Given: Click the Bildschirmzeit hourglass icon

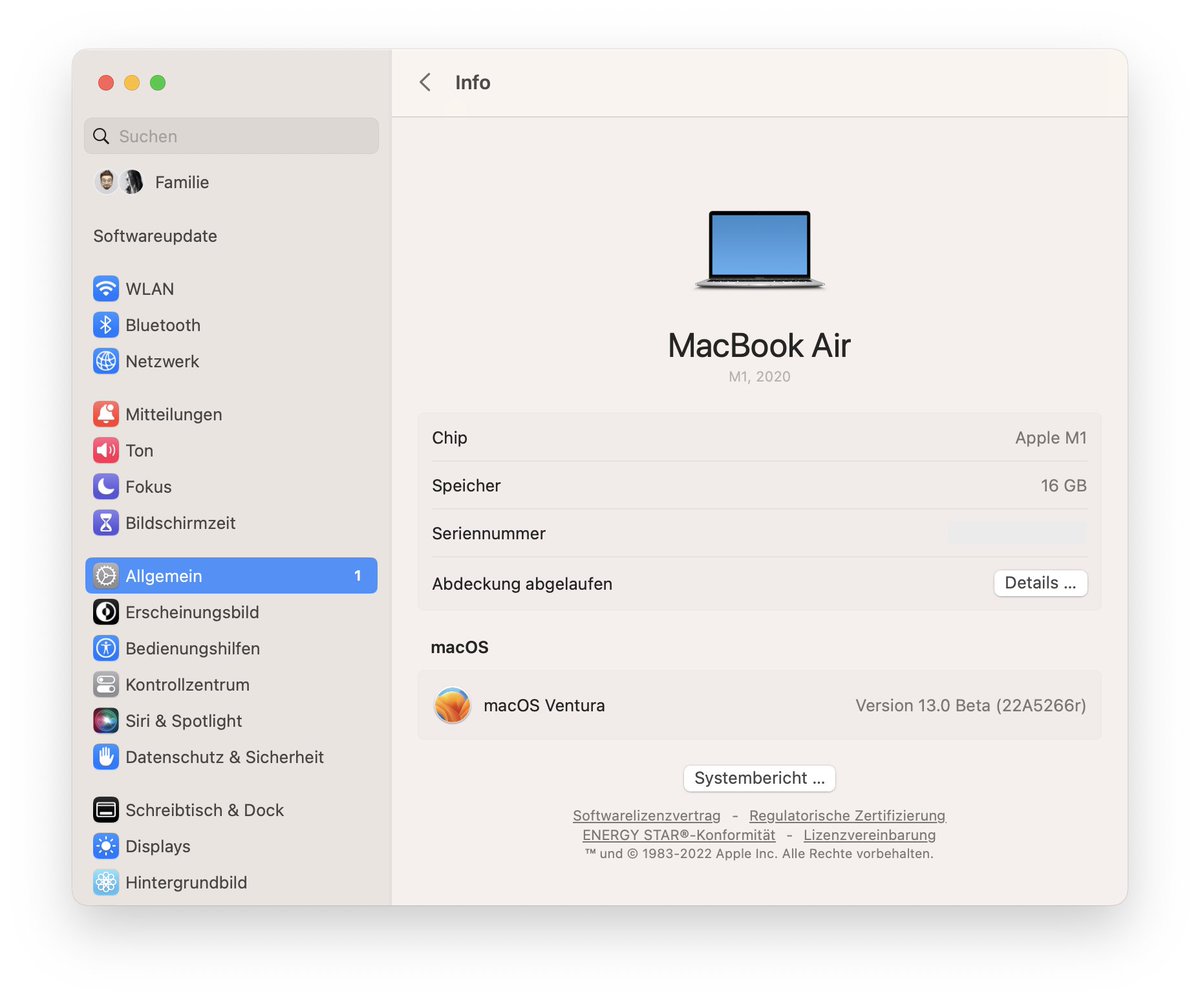Looking at the screenshot, I should (x=106, y=523).
